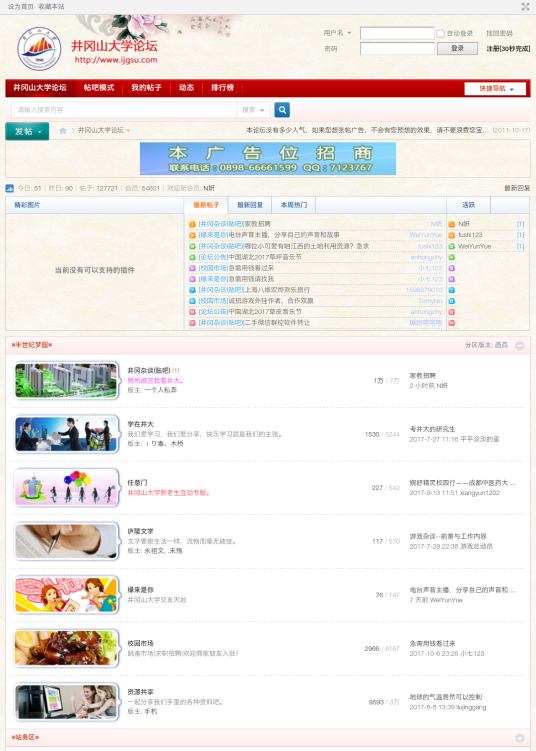
Task: Click 设为首页 link
Action: coord(21,7)
